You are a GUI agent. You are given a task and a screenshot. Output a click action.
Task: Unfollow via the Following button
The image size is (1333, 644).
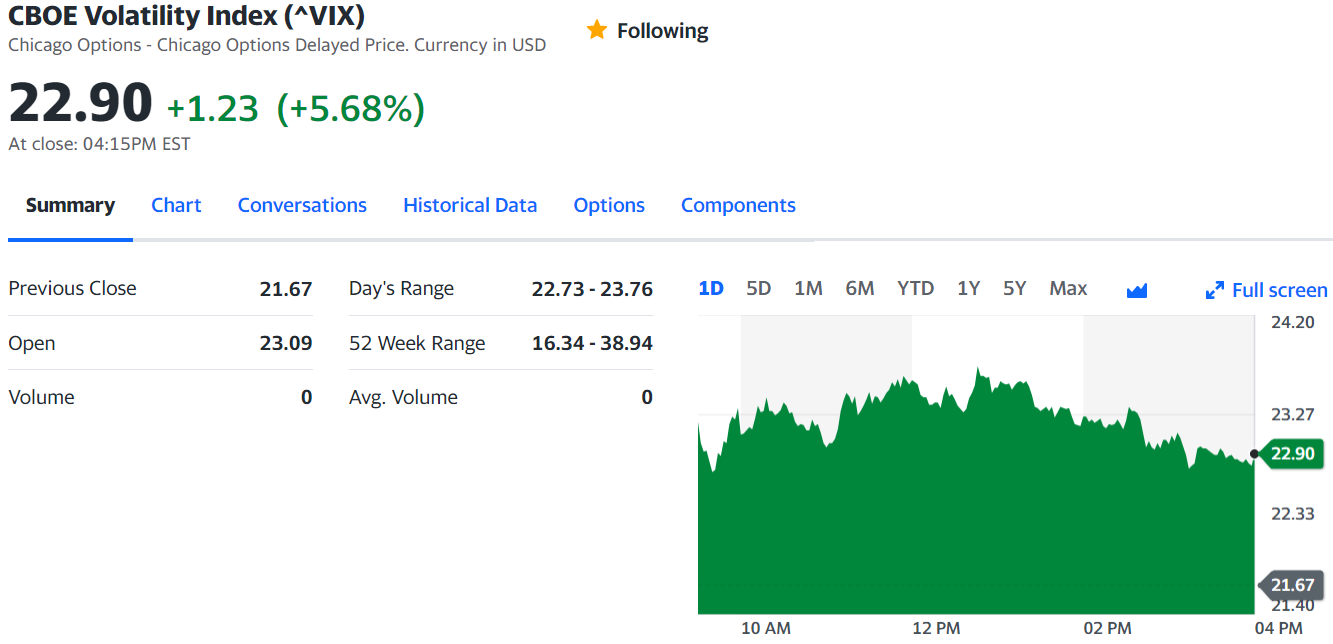(x=647, y=31)
